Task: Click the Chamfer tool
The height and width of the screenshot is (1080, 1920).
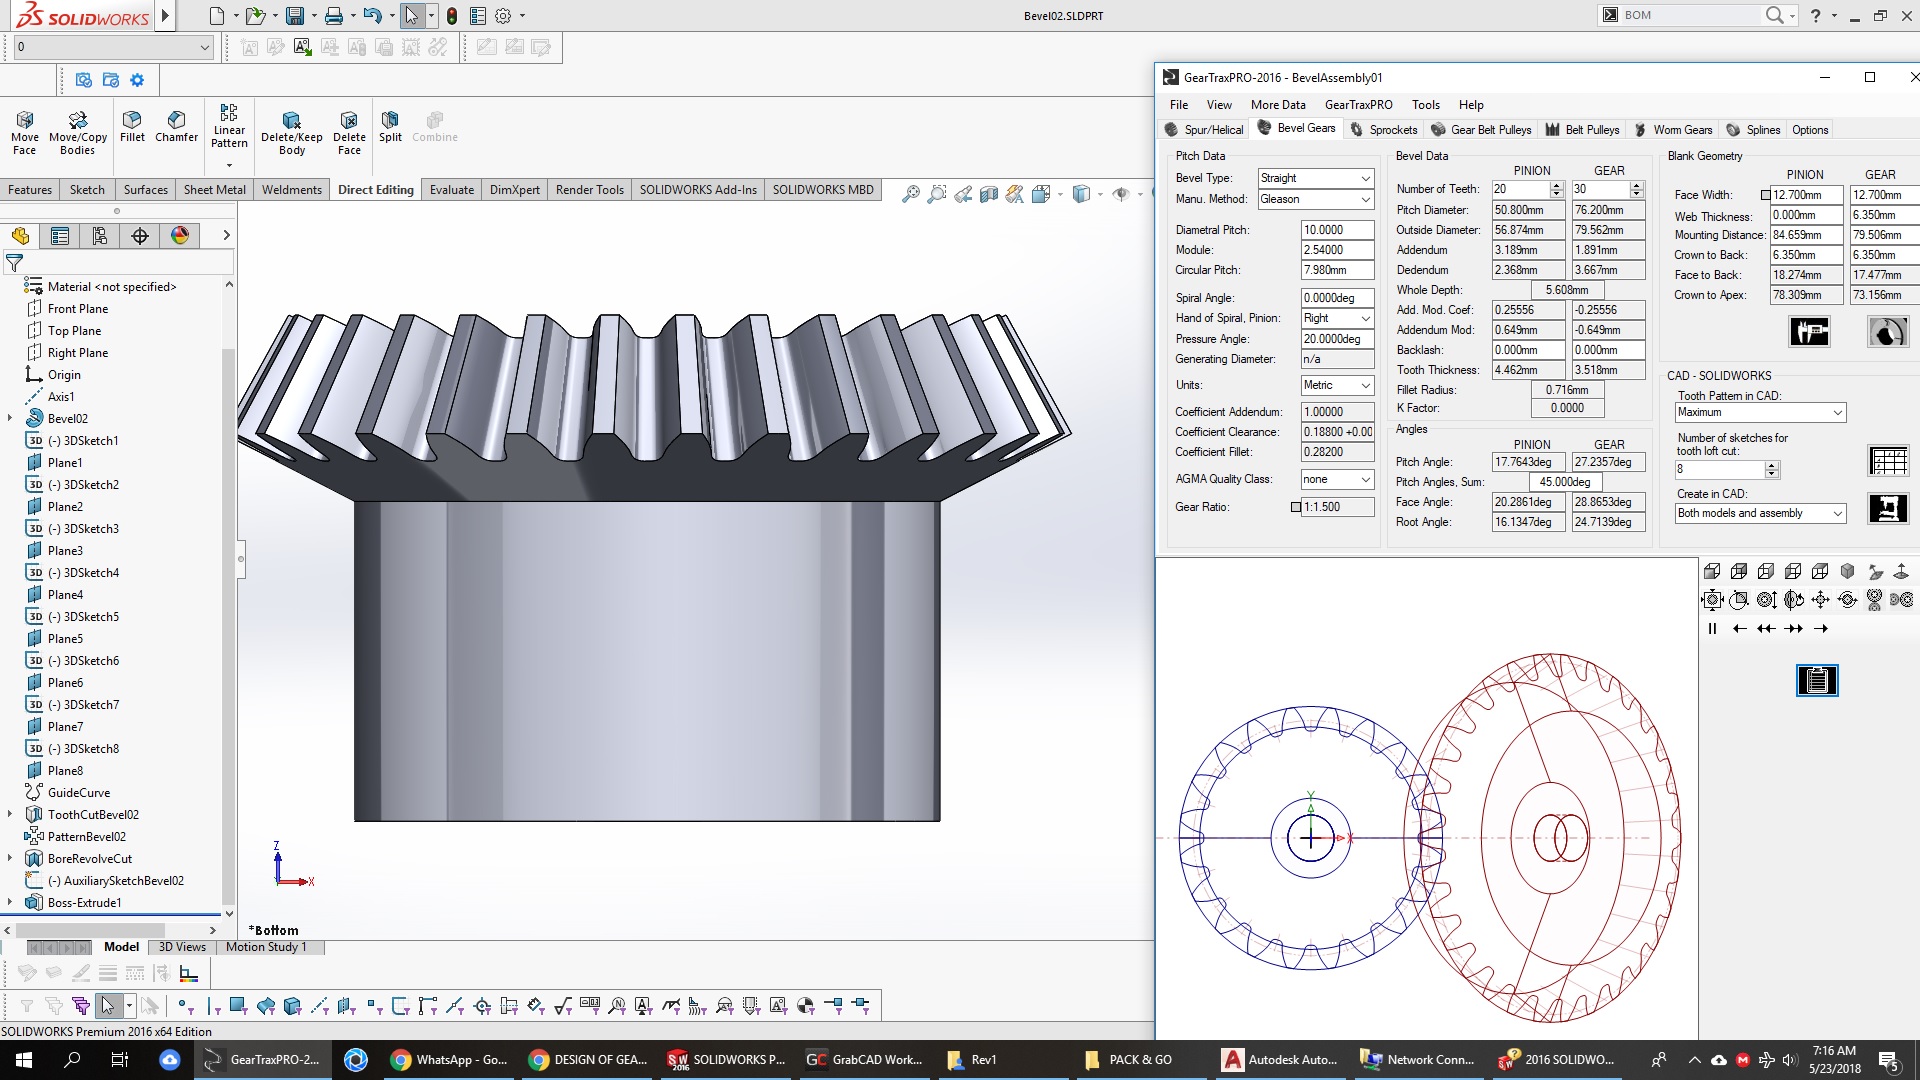Action: (x=176, y=127)
